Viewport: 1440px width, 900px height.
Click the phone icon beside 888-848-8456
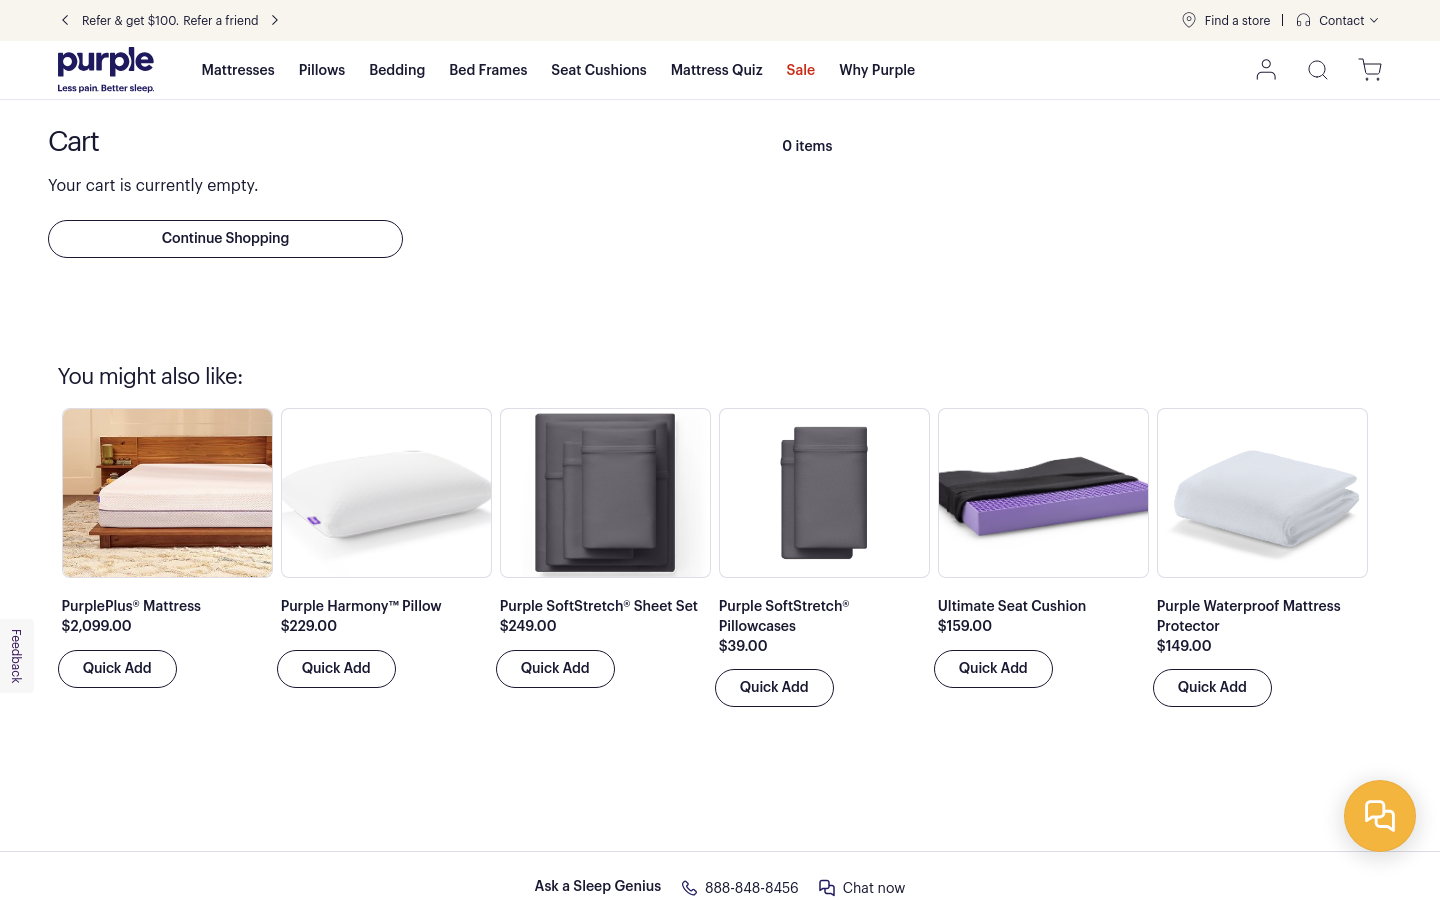pos(689,888)
